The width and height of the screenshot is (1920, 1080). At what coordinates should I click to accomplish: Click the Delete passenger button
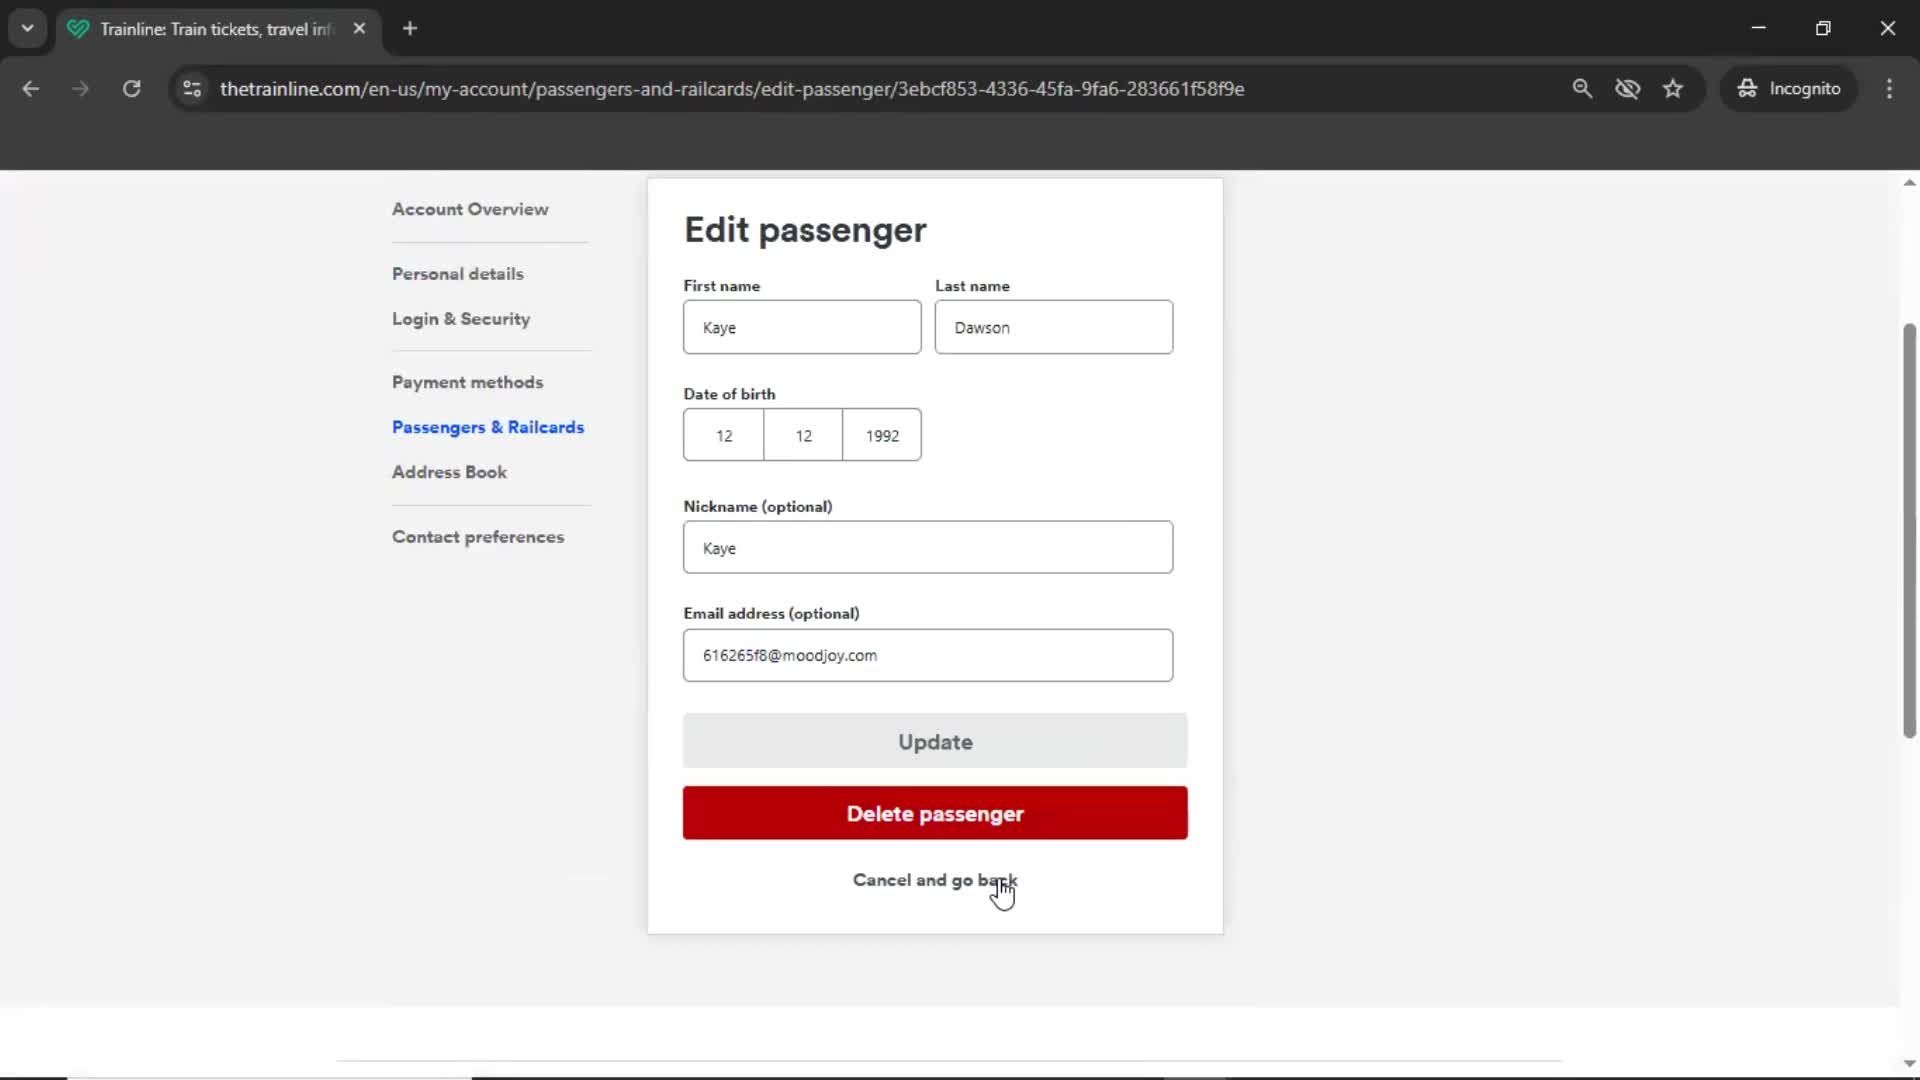934,813
